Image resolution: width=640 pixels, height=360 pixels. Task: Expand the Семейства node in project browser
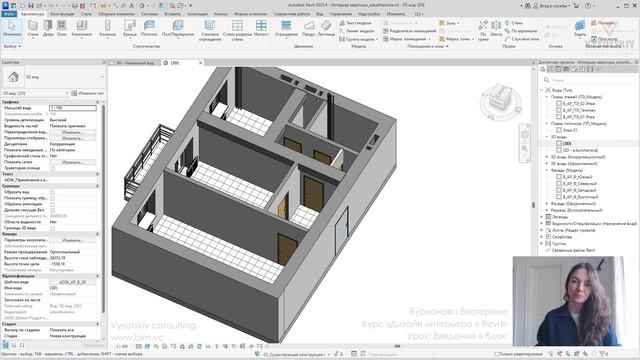coord(542,237)
